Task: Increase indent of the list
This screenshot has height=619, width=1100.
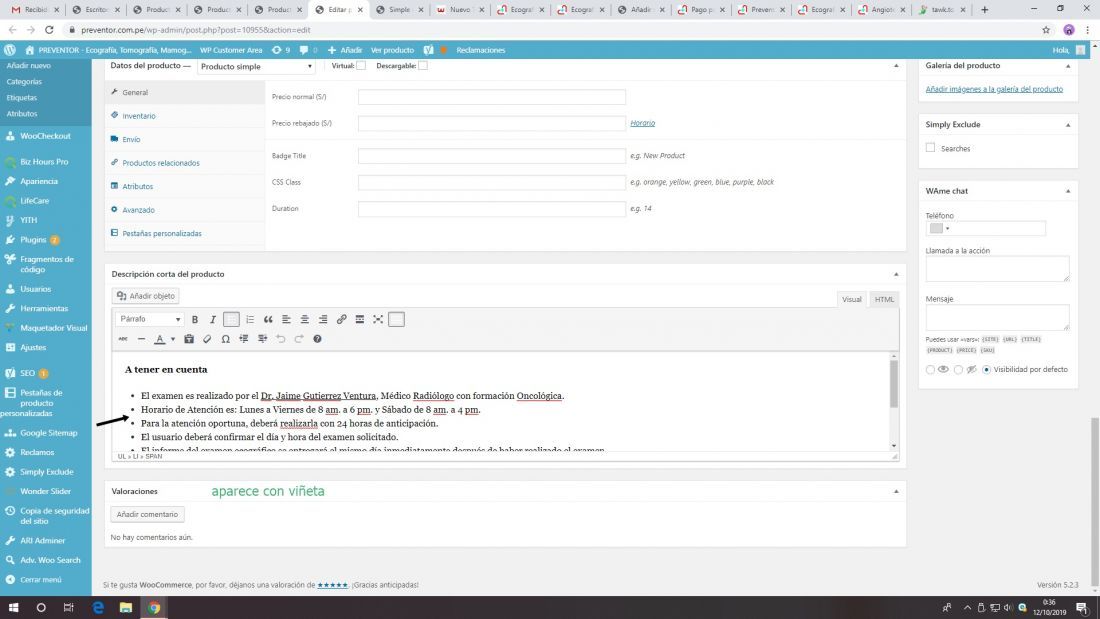Action: pos(262,339)
